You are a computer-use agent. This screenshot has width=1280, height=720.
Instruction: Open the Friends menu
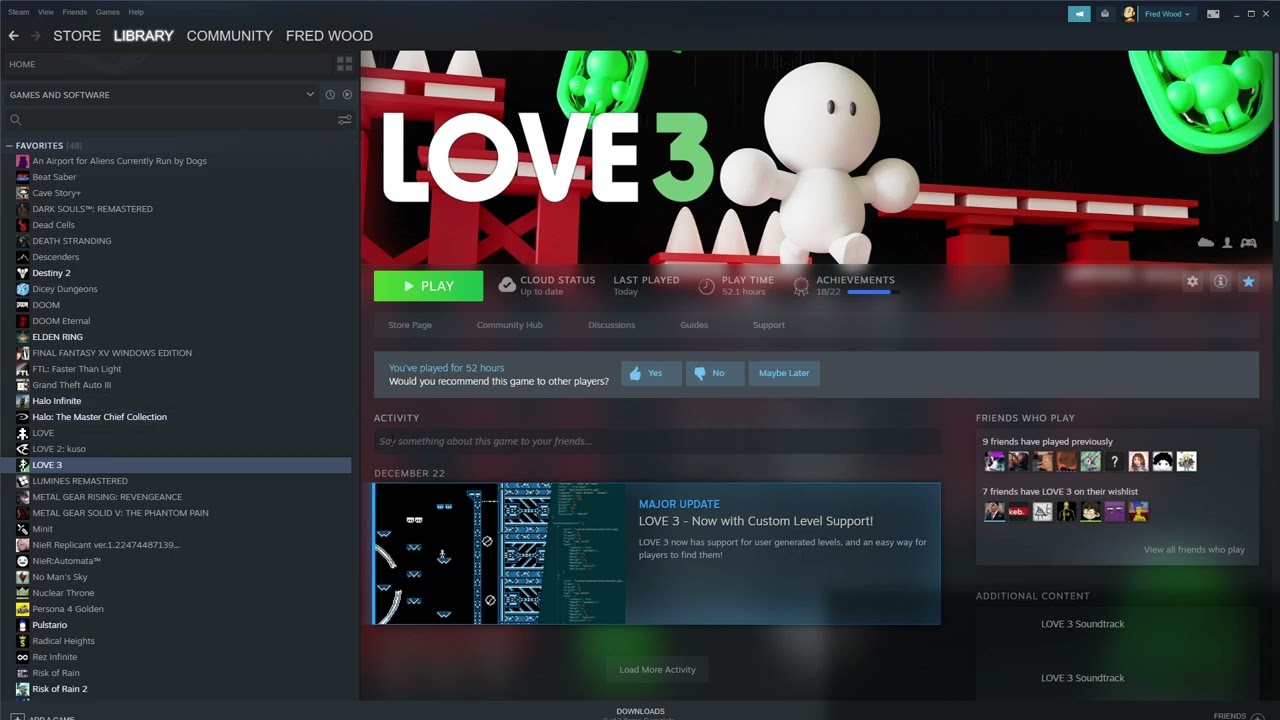(75, 12)
